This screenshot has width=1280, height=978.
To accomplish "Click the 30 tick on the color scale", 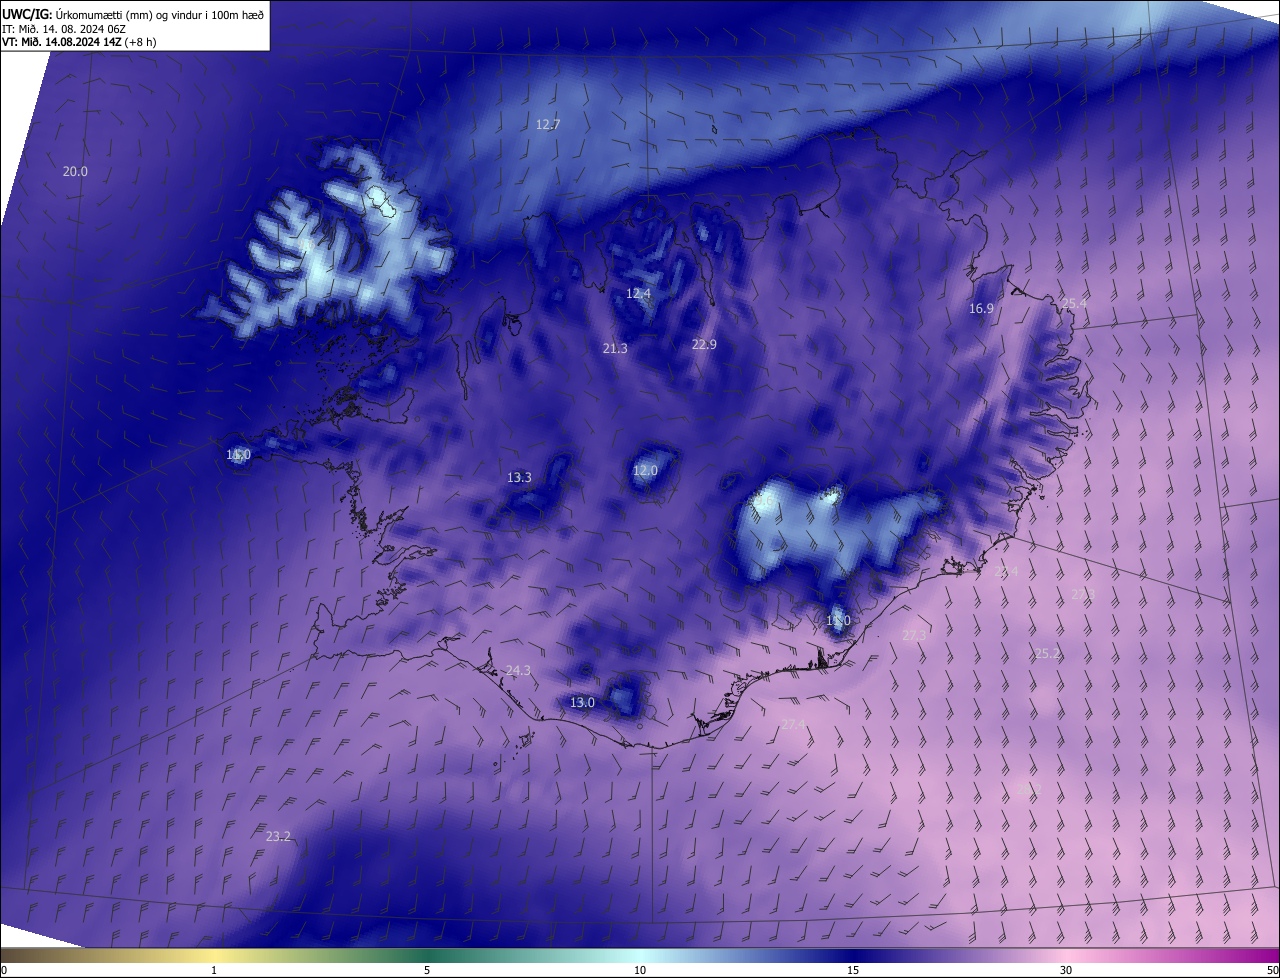I will pyautogui.click(x=1066, y=970).
